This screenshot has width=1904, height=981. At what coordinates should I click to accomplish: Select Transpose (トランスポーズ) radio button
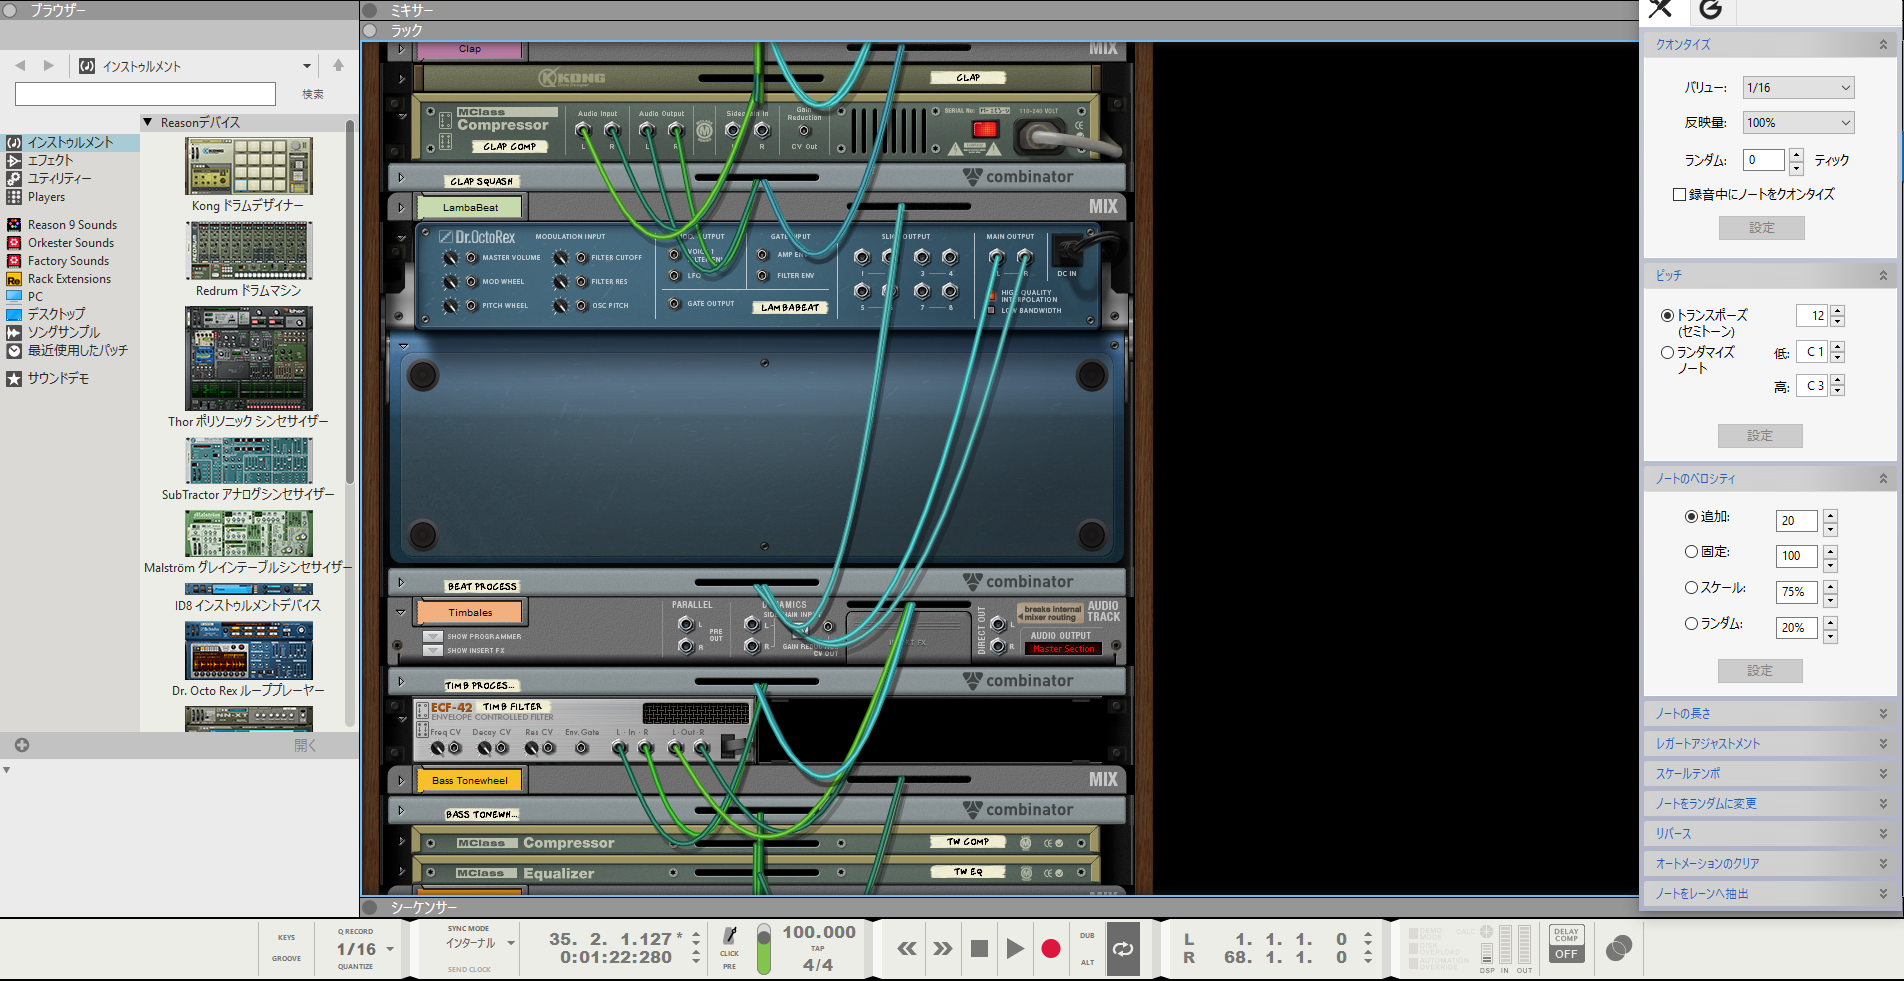(1667, 315)
